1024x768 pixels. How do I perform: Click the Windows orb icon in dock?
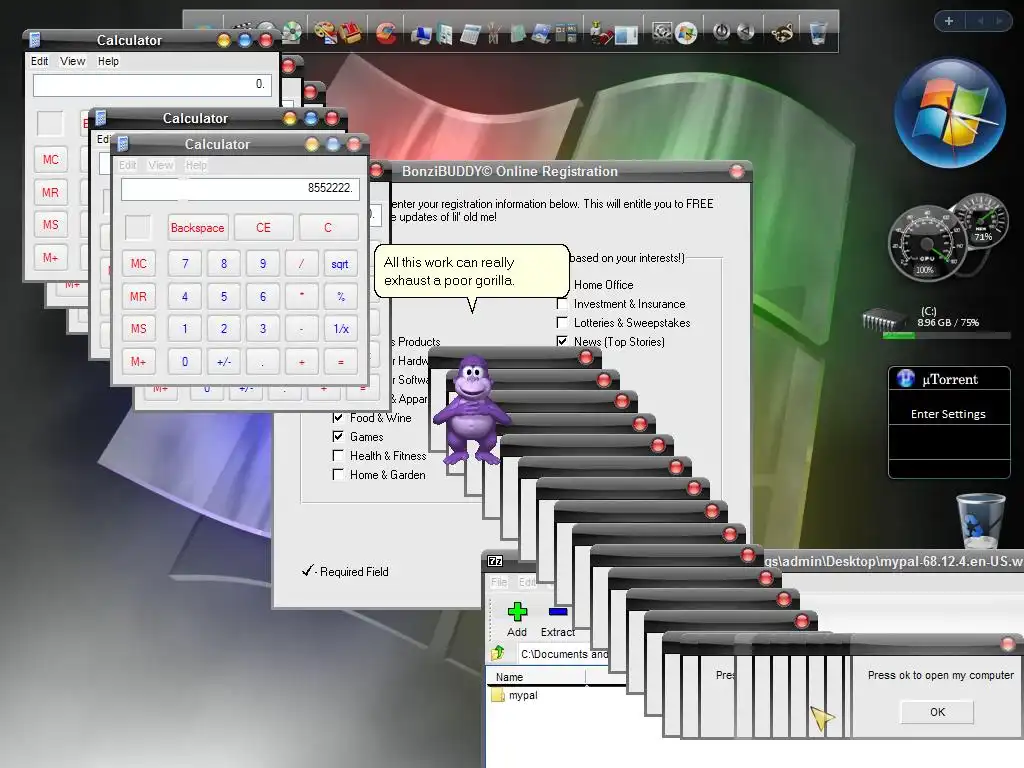[x=686, y=33]
